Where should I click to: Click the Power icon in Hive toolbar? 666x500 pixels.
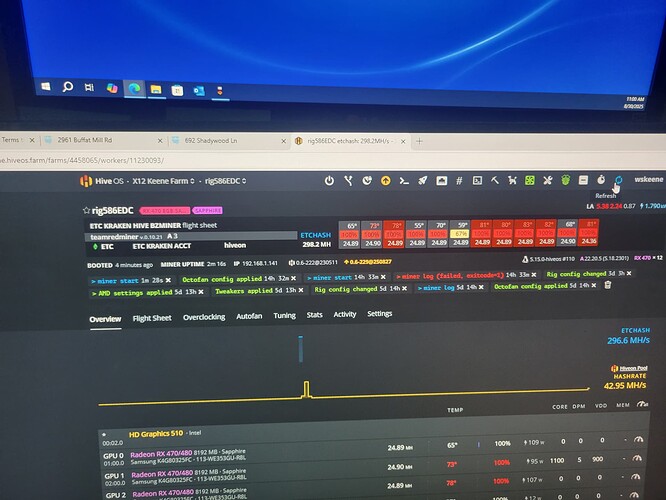[x=329, y=181]
